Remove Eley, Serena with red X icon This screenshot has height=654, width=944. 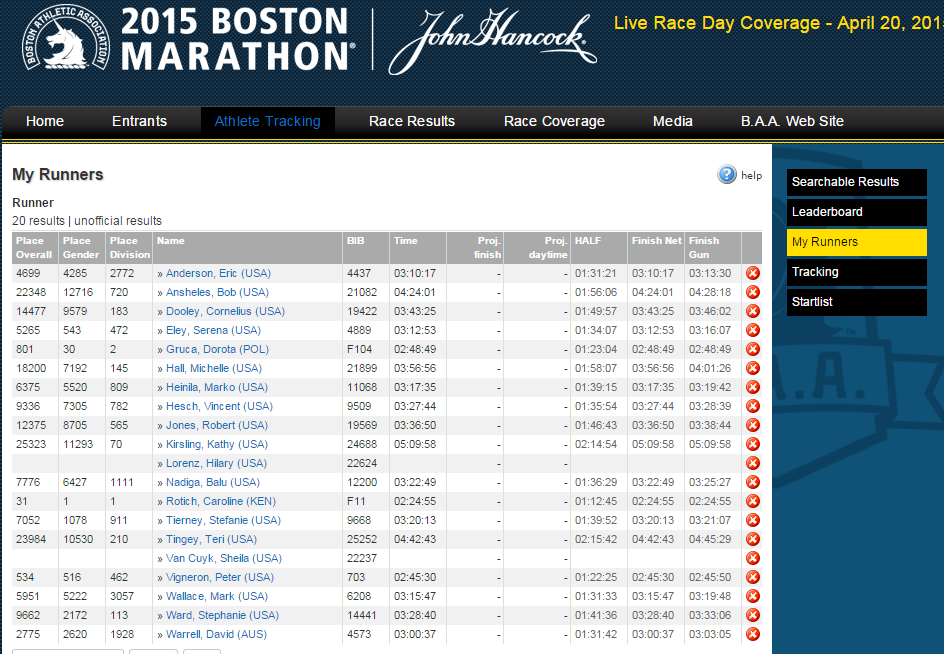[753, 330]
